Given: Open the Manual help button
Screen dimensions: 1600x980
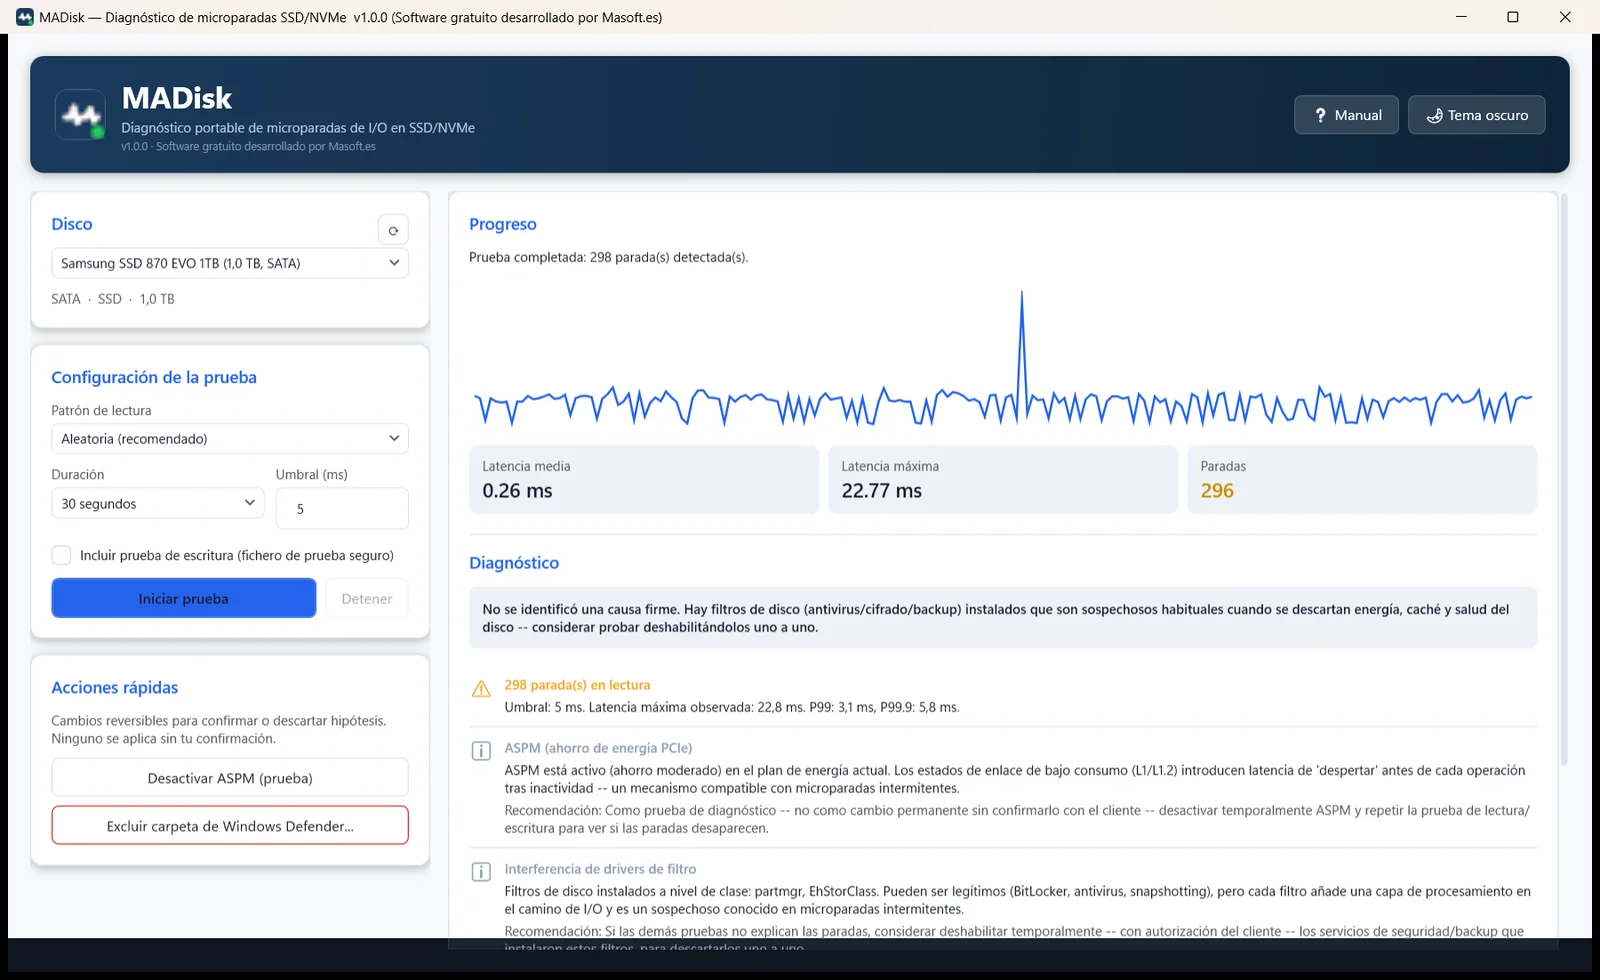Looking at the screenshot, I should click(x=1346, y=115).
